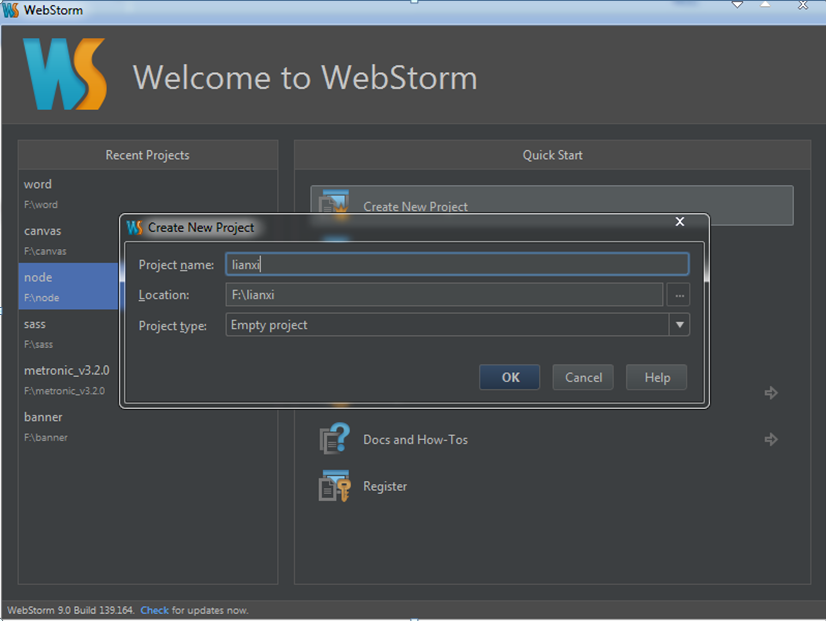Focus the Location field showing F:\lianxi
The width and height of the screenshot is (826, 621).
[x=444, y=294]
